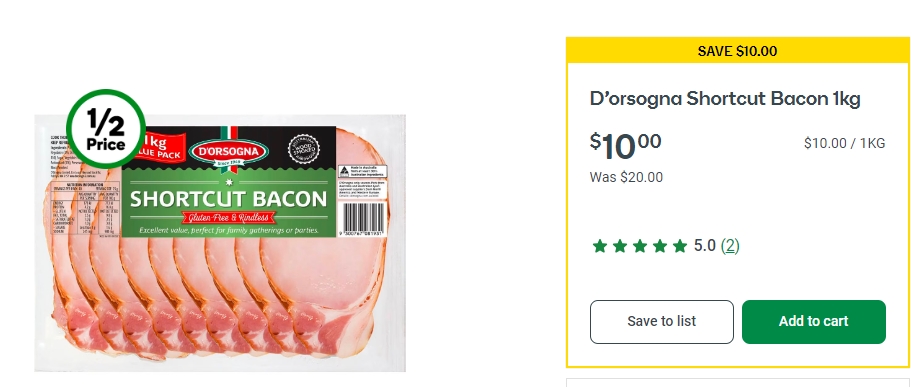Click the $10.00 price
The height and width of the screenshot is (387, 917).
click(625, 146)
